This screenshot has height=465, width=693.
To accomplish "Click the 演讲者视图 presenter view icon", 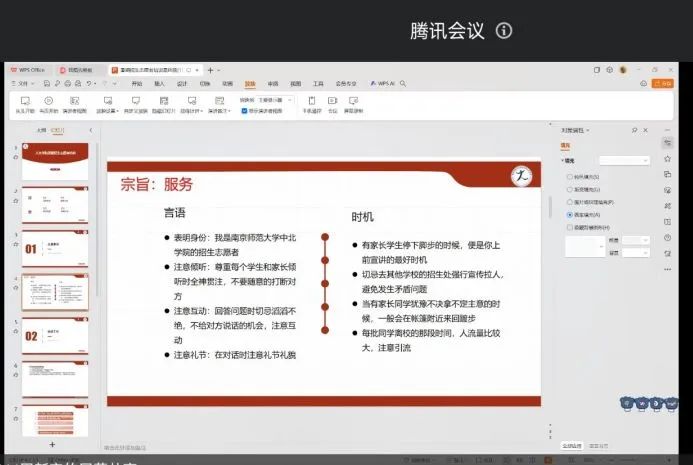I will [x=76, y=101].
